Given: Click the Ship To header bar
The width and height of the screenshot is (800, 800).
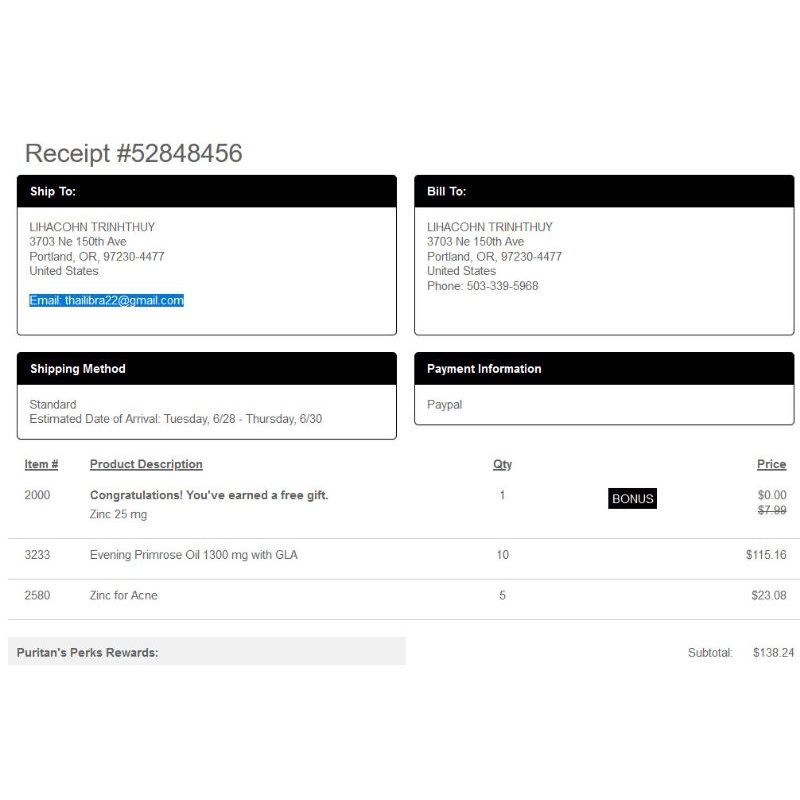Looking at the screenshot, I should point(207,191).
